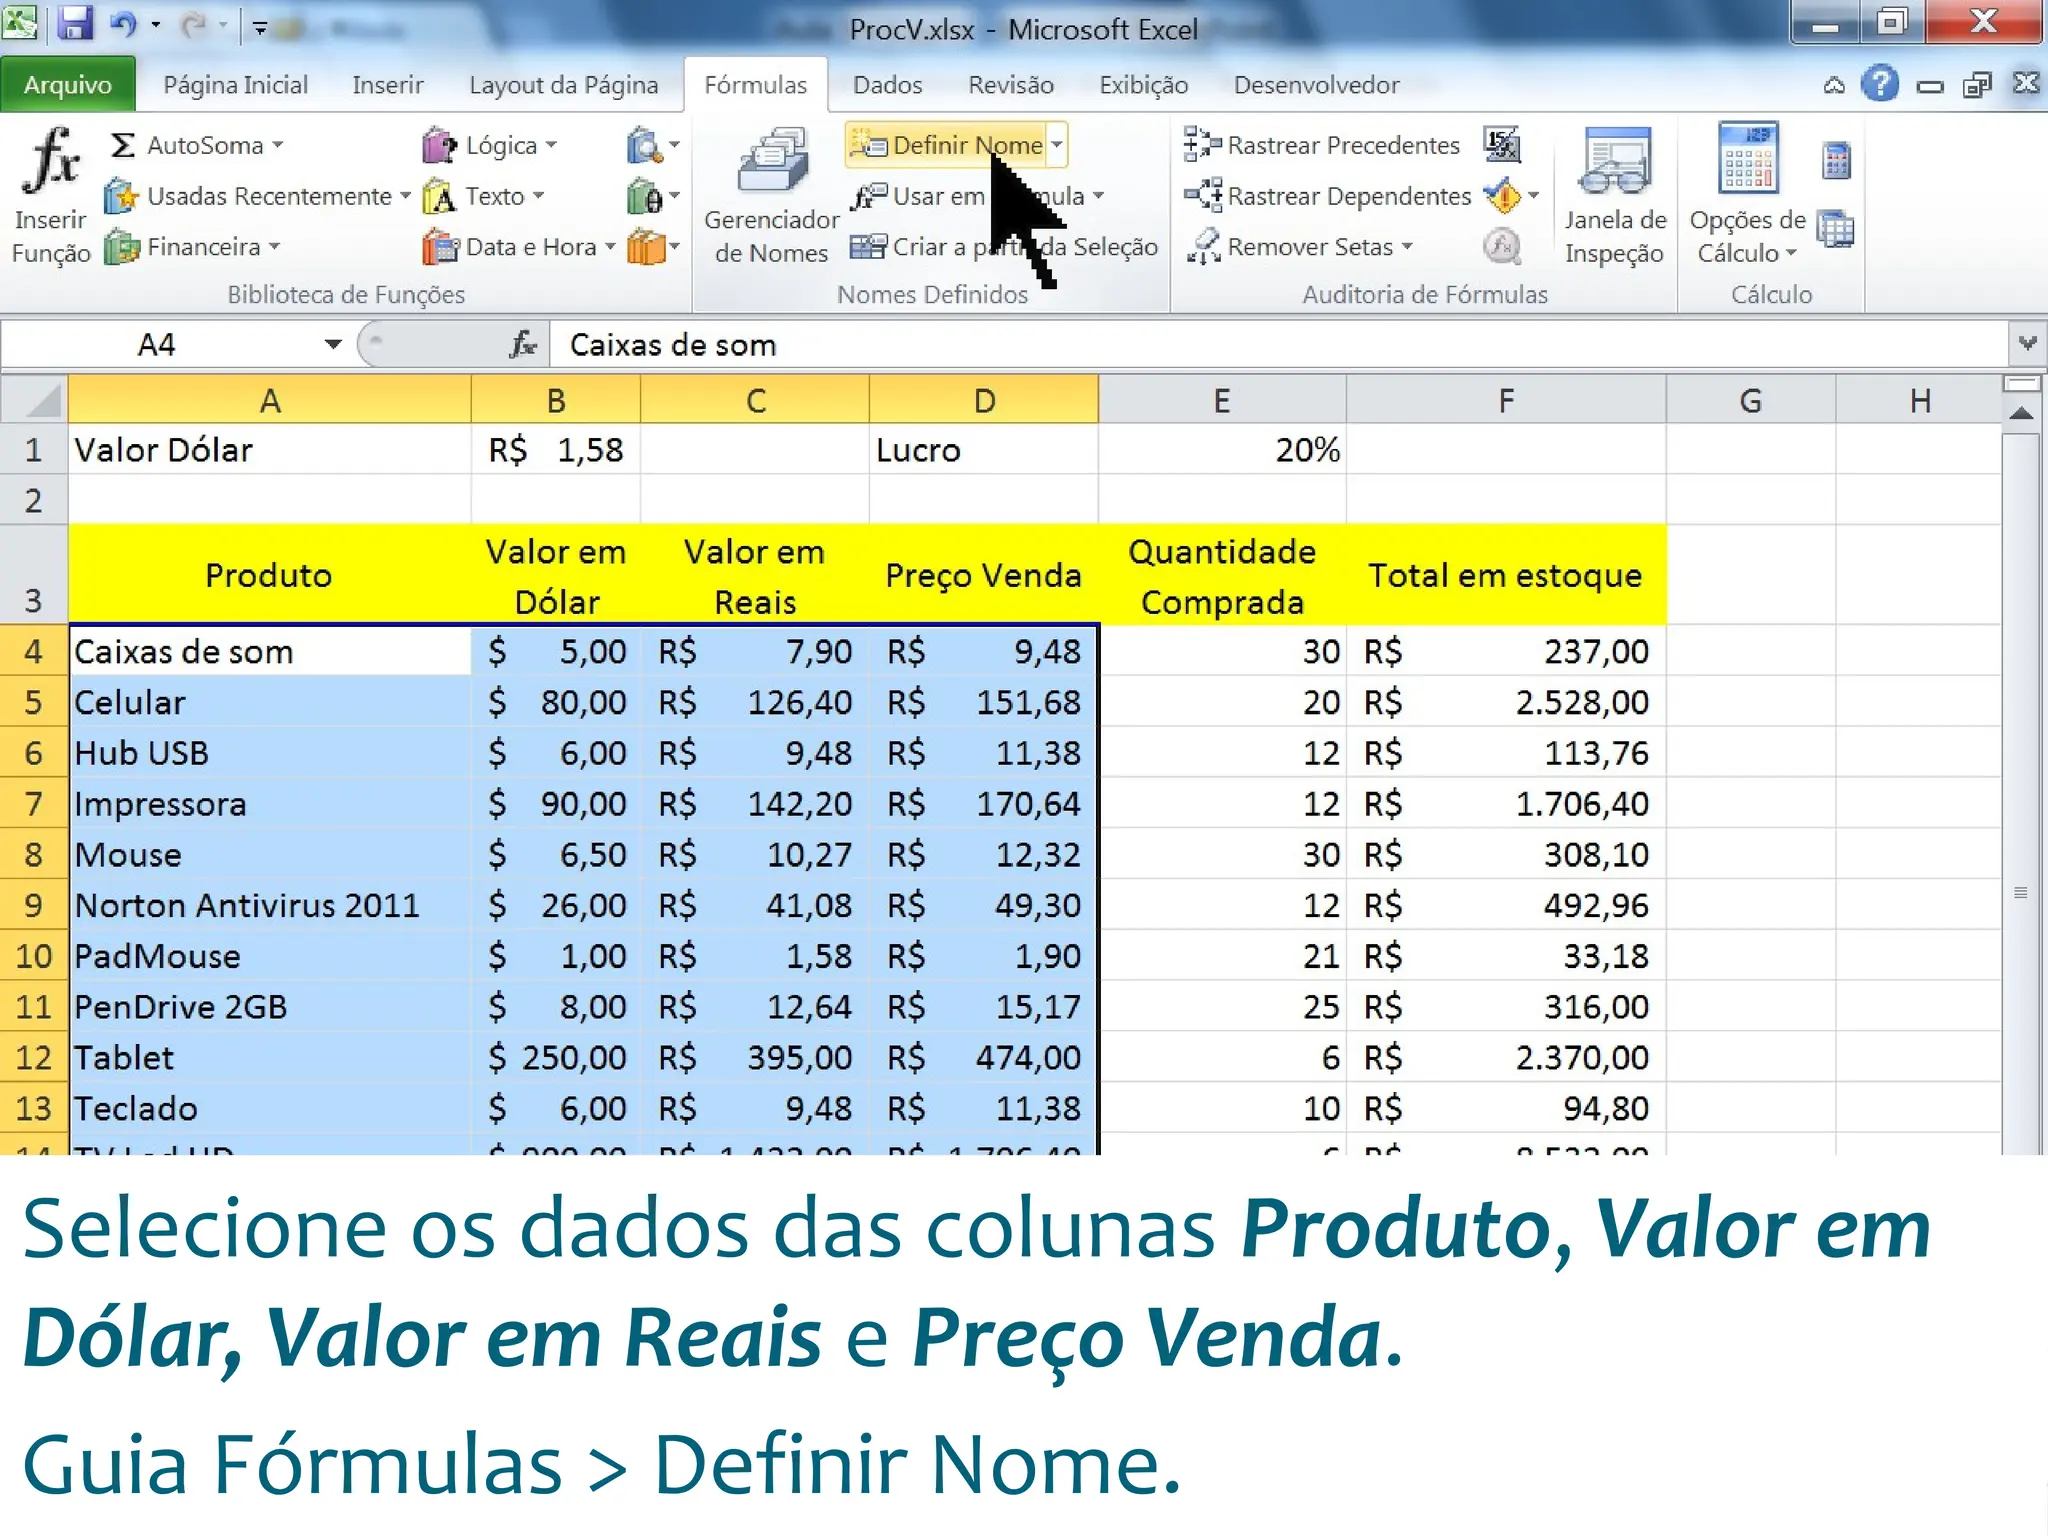Open Usadas Recentemente functions list
The width and height of the screenshot is (2048, 1536).
point(258,196)
